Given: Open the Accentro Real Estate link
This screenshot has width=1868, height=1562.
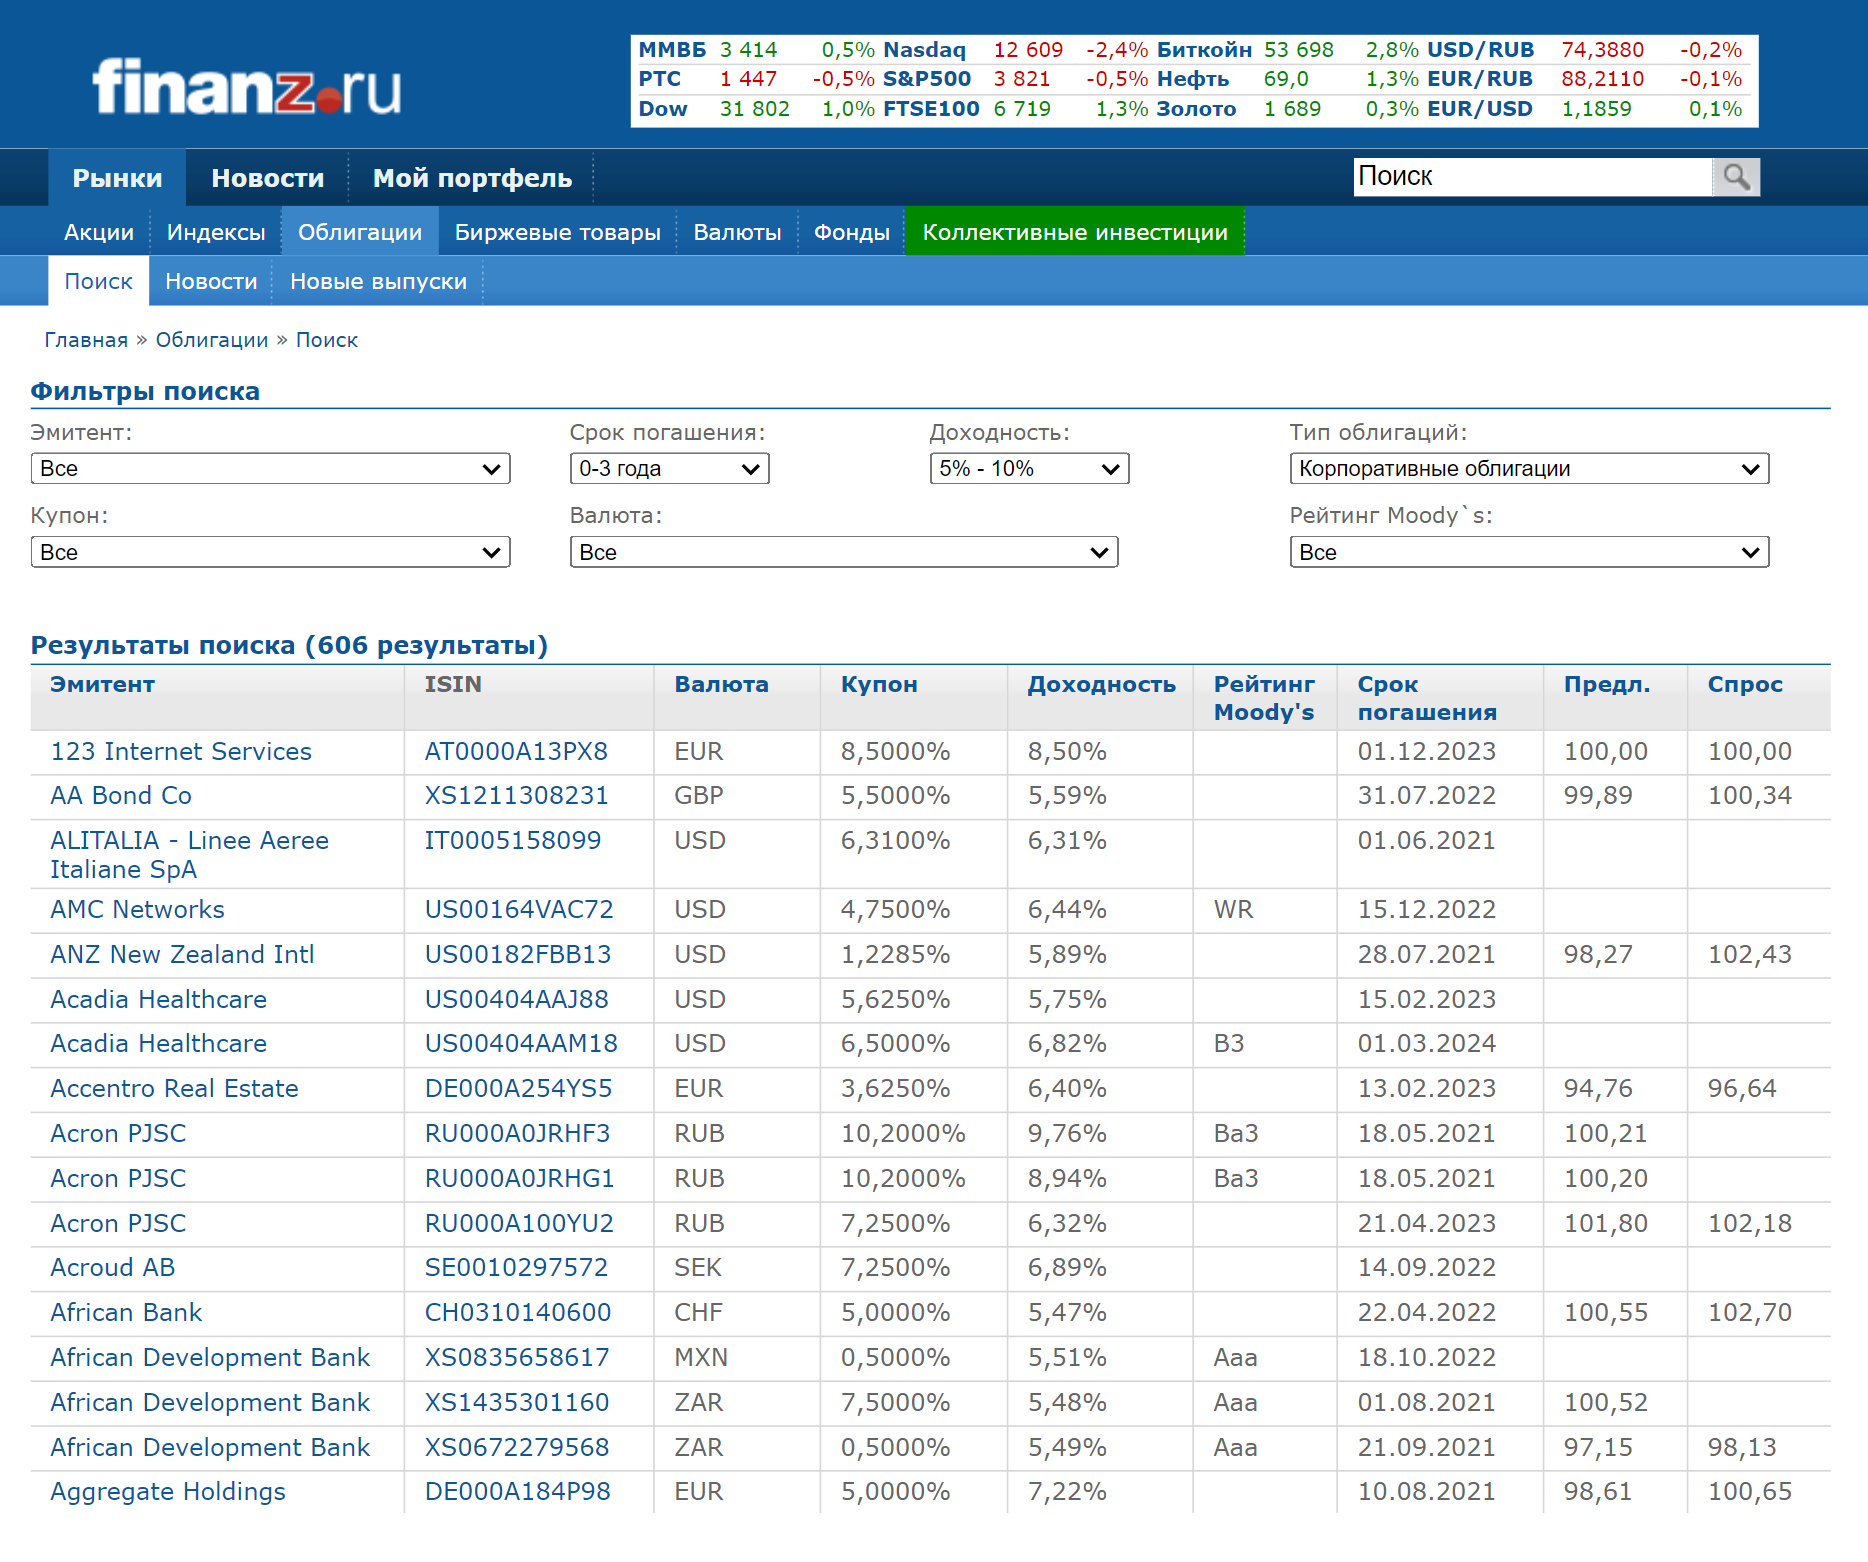Looking at the screenshot, I should tap(174, 1088).
